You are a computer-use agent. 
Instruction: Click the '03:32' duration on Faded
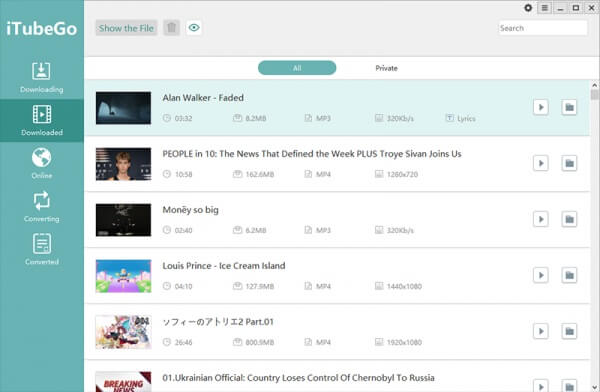click(183, 118)
